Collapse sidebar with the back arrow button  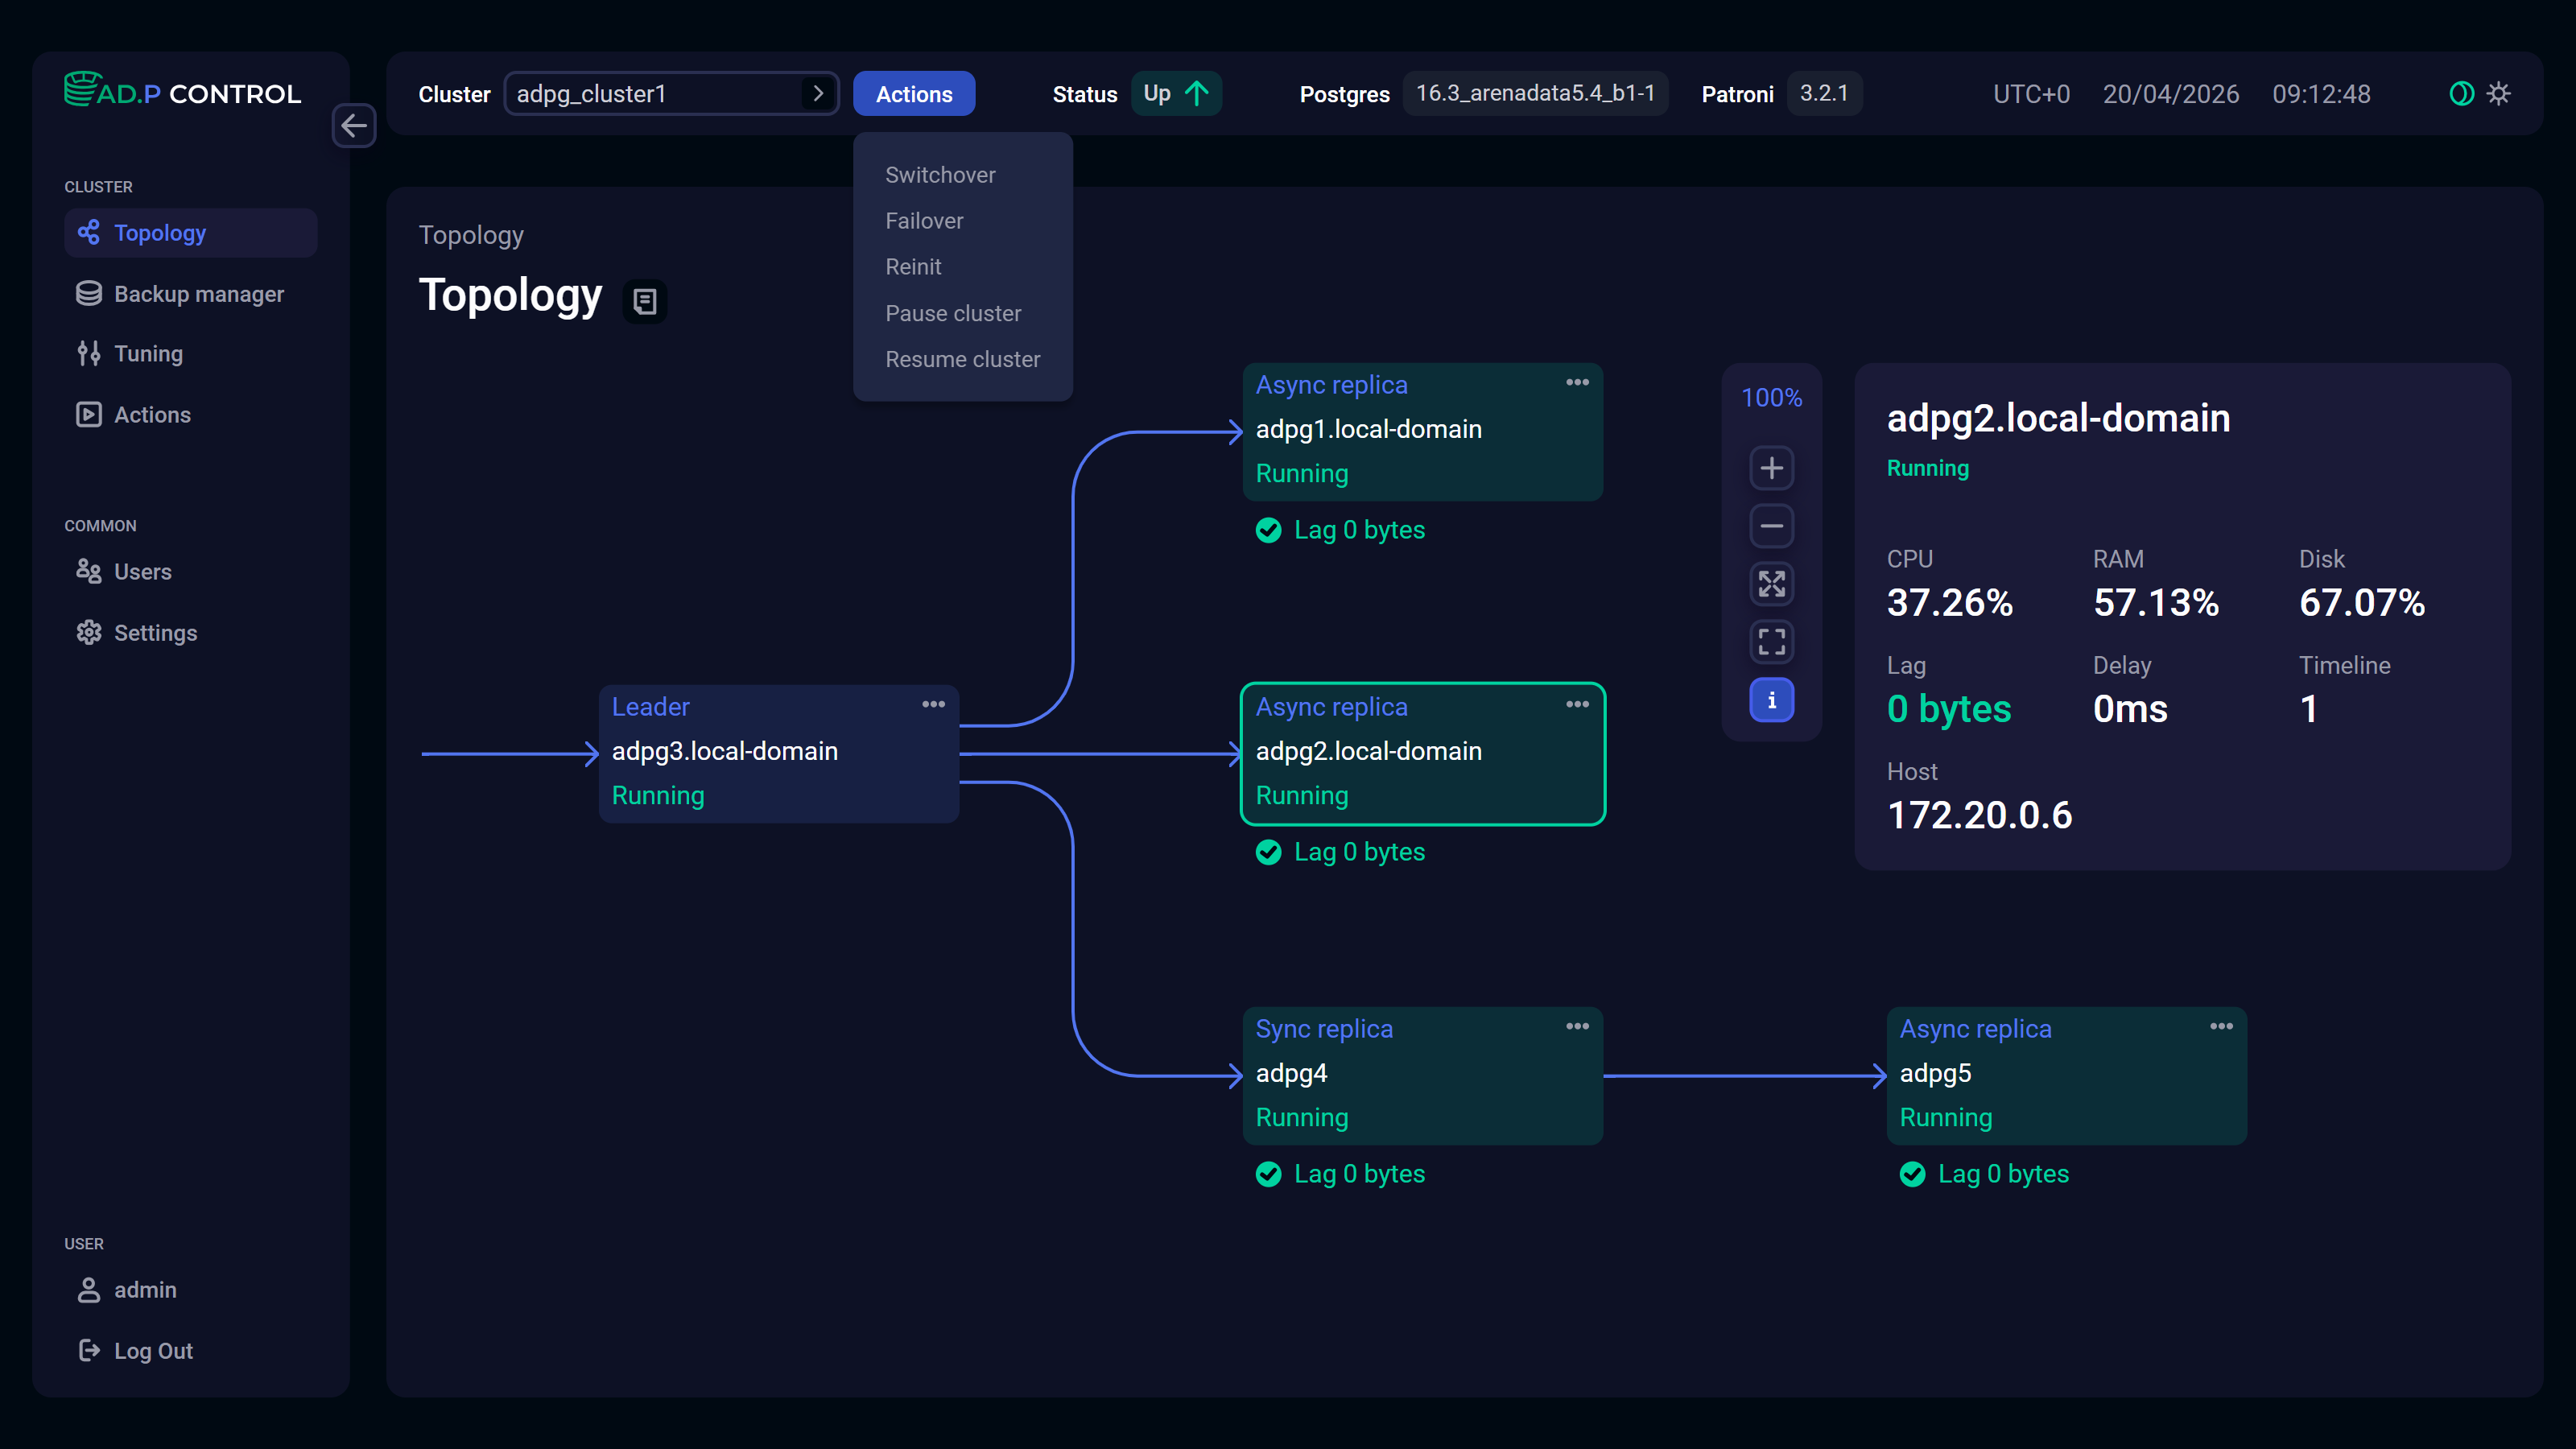(x=354, y=126)
